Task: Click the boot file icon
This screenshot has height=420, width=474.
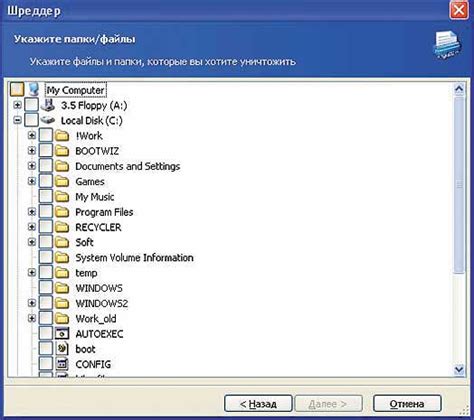Action: point(62,349)
